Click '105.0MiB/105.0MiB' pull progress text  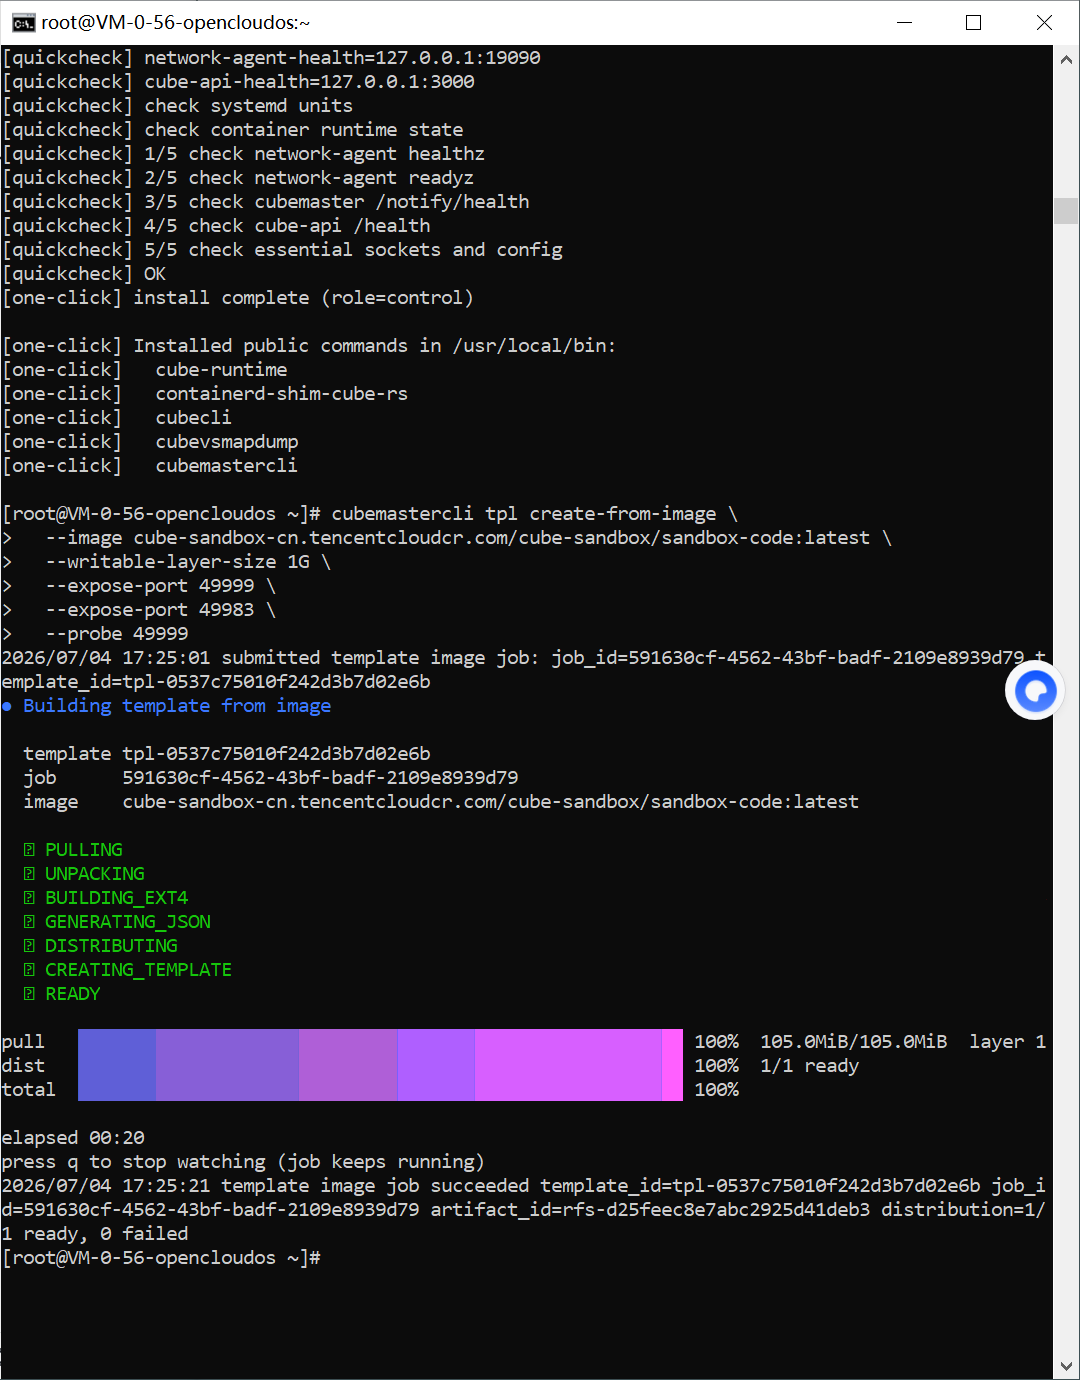[854, 1041]
